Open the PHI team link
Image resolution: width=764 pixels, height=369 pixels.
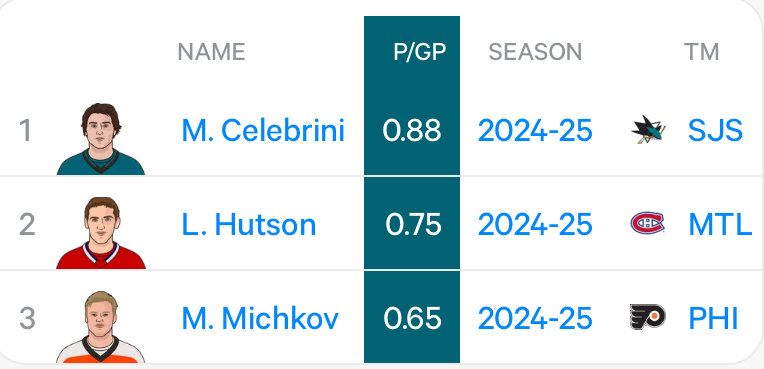pyautogui.click(x=713, y=318)
